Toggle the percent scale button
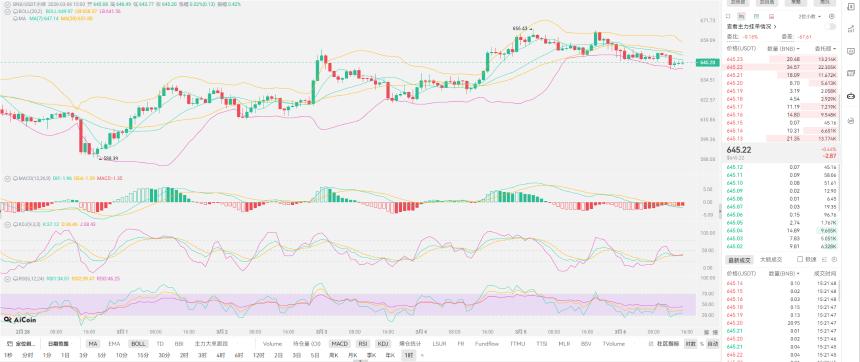The width and height of the screenshot is (860, 362). point(701,344)
